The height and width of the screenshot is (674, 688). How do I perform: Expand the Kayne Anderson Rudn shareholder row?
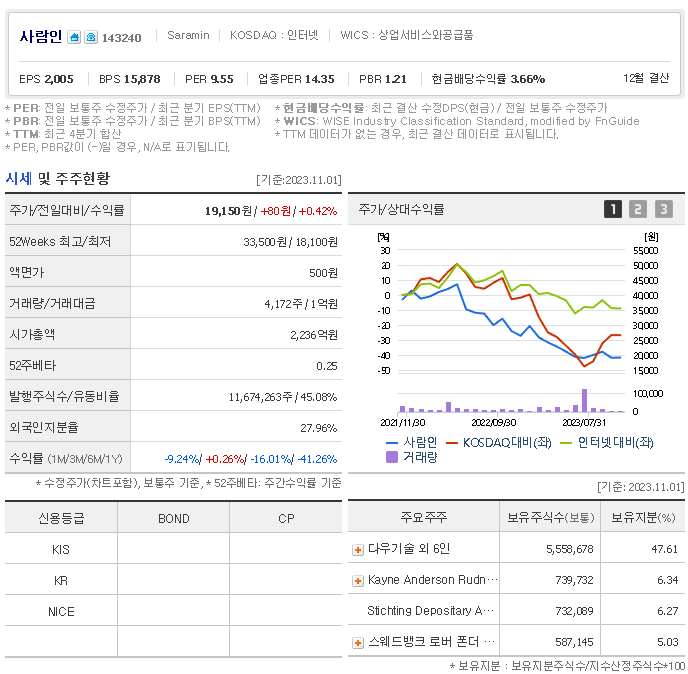click(358, 581)
